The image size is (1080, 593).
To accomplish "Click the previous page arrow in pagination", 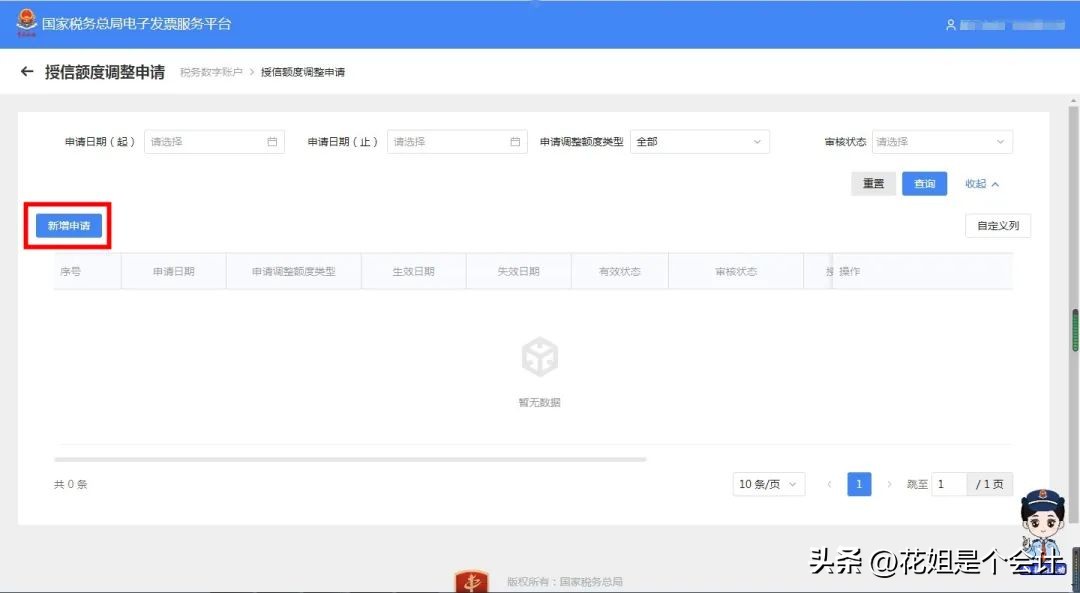I will coord(830,483).
